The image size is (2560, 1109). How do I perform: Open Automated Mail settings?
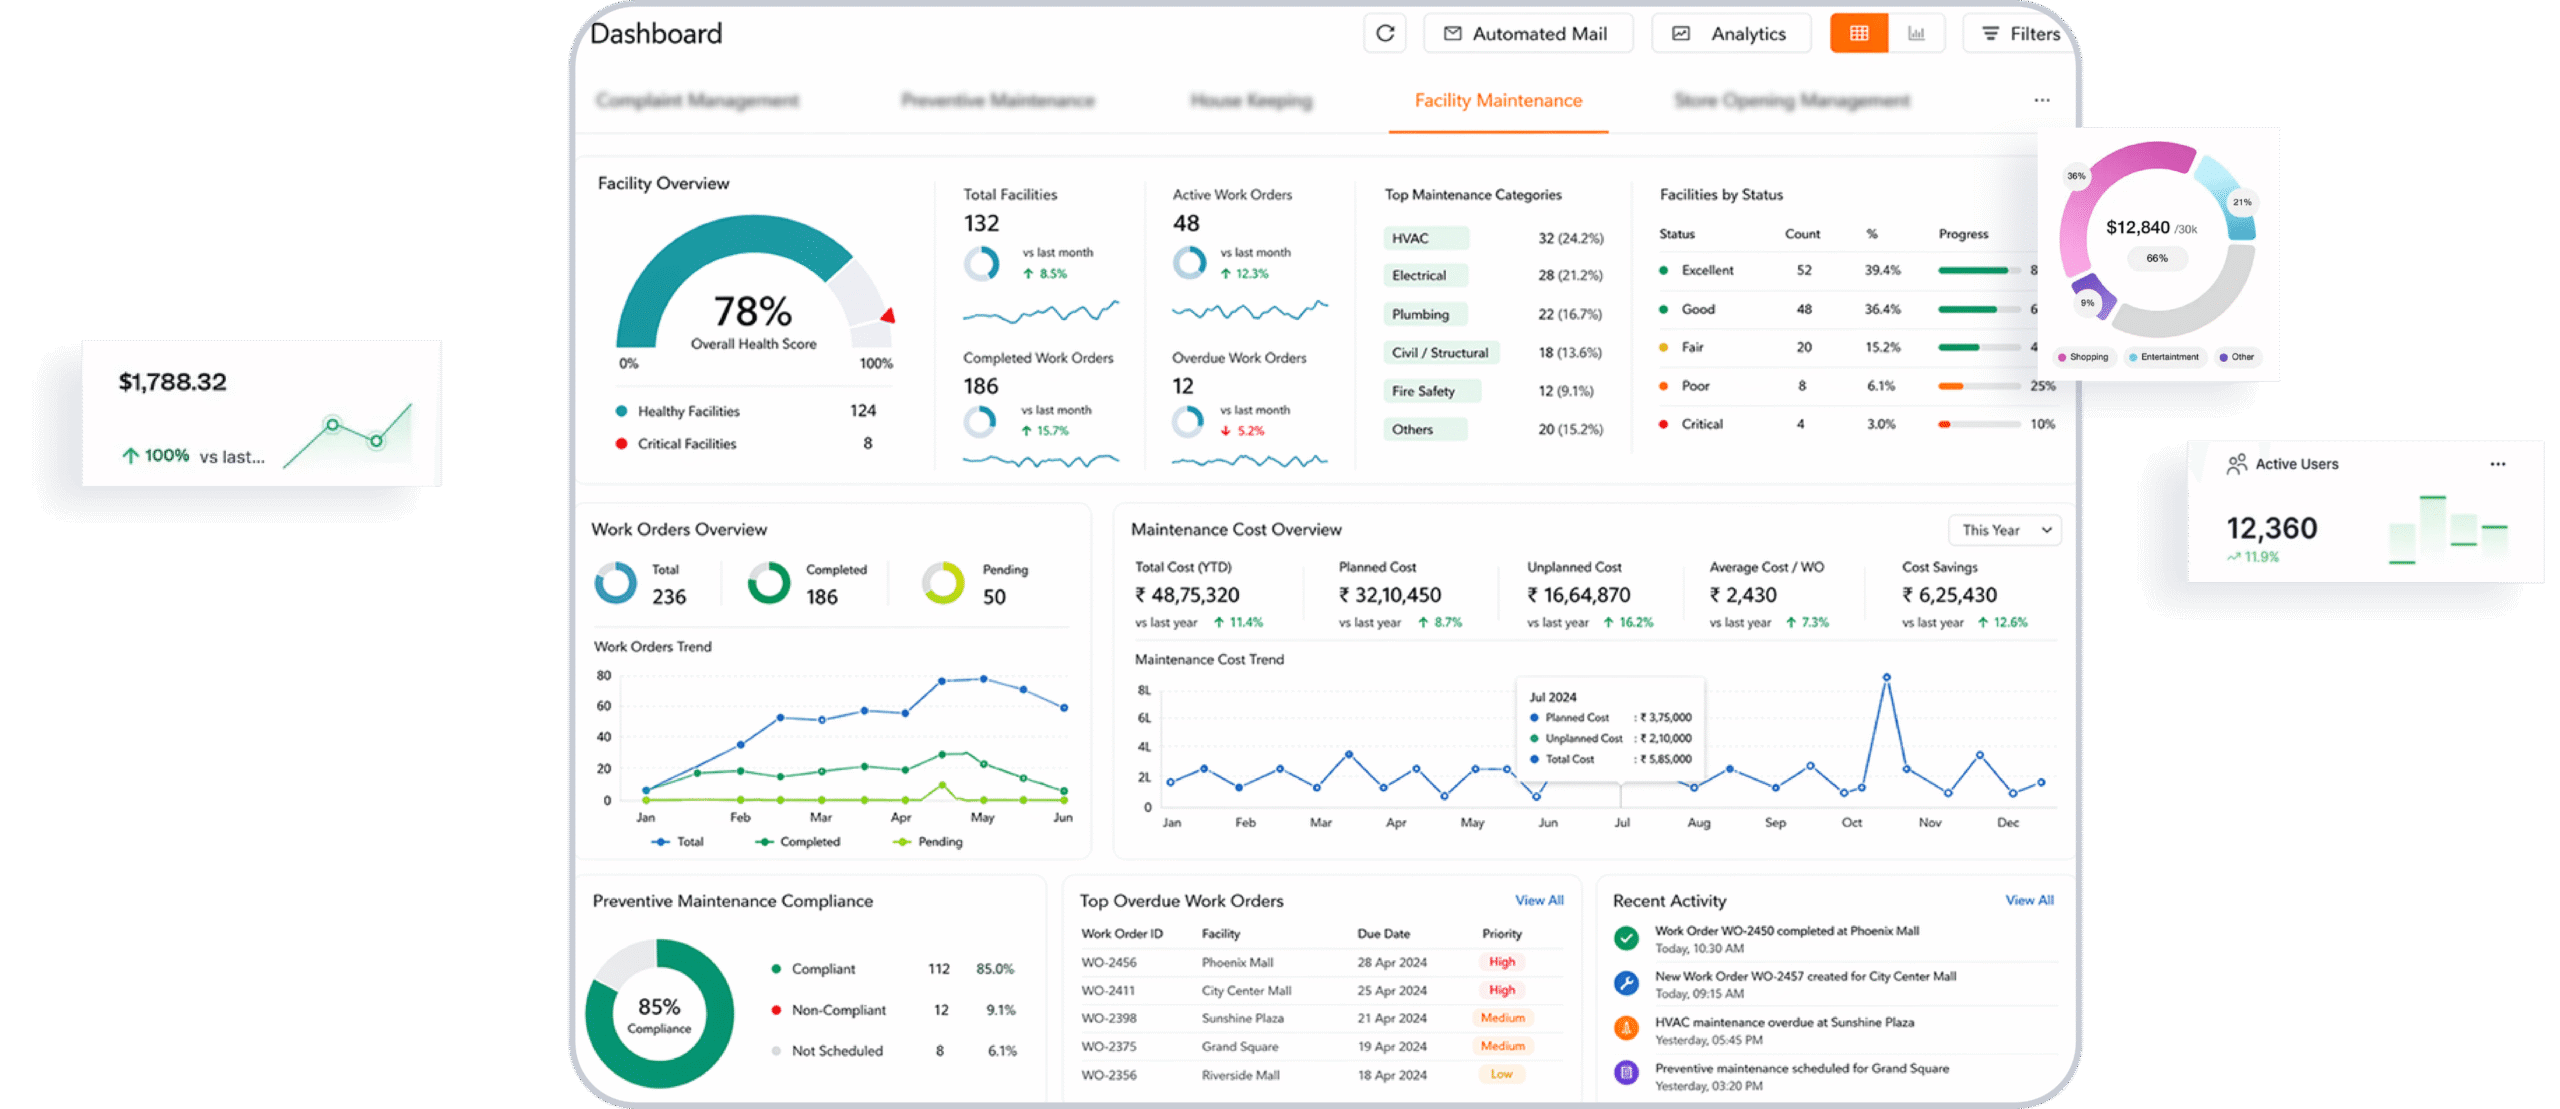1527,33
